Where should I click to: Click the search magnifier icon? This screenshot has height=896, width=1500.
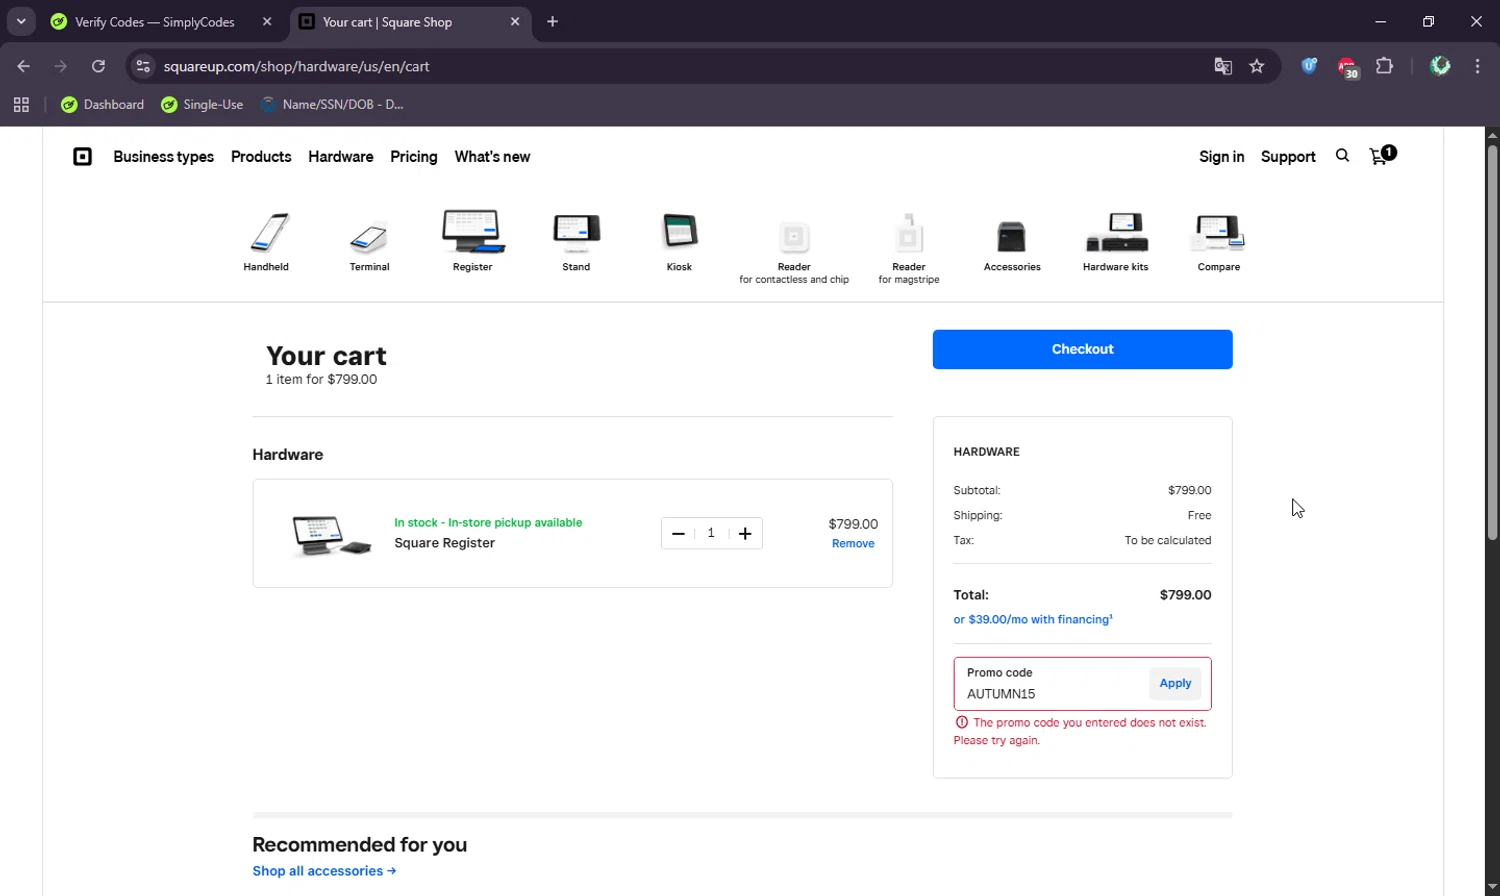point(1342,156)
